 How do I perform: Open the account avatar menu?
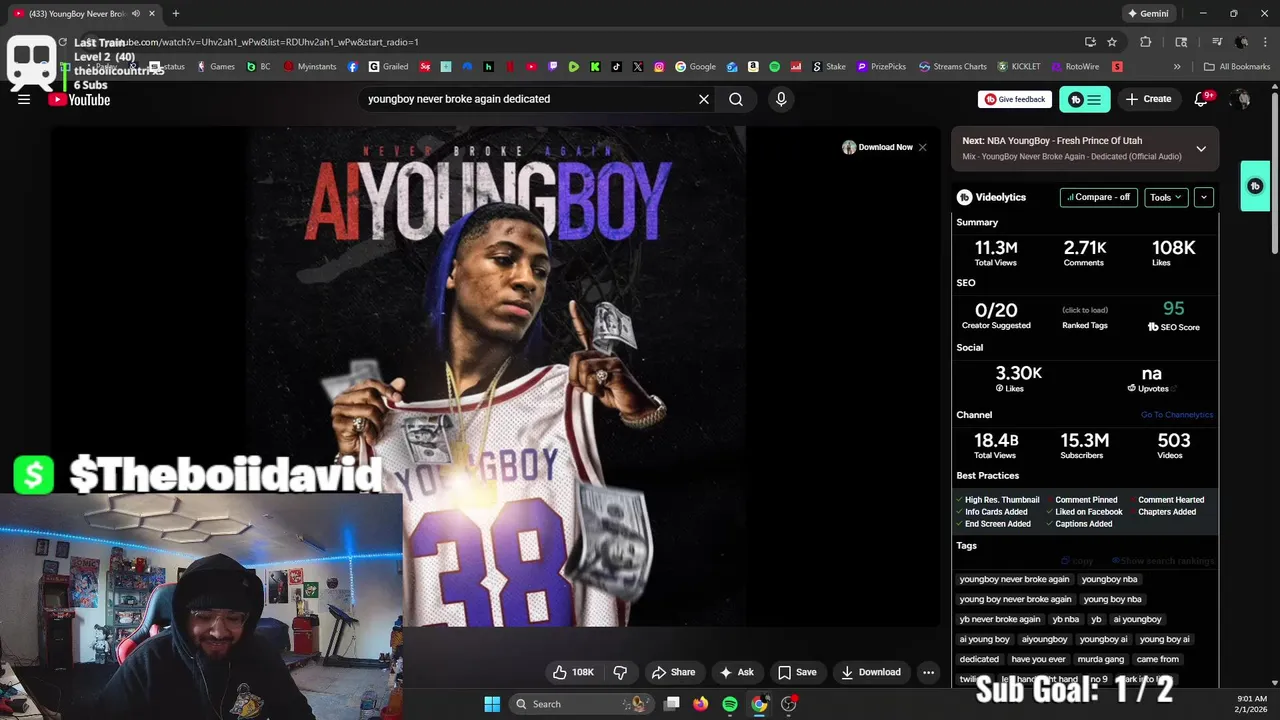pos(1241,99)
